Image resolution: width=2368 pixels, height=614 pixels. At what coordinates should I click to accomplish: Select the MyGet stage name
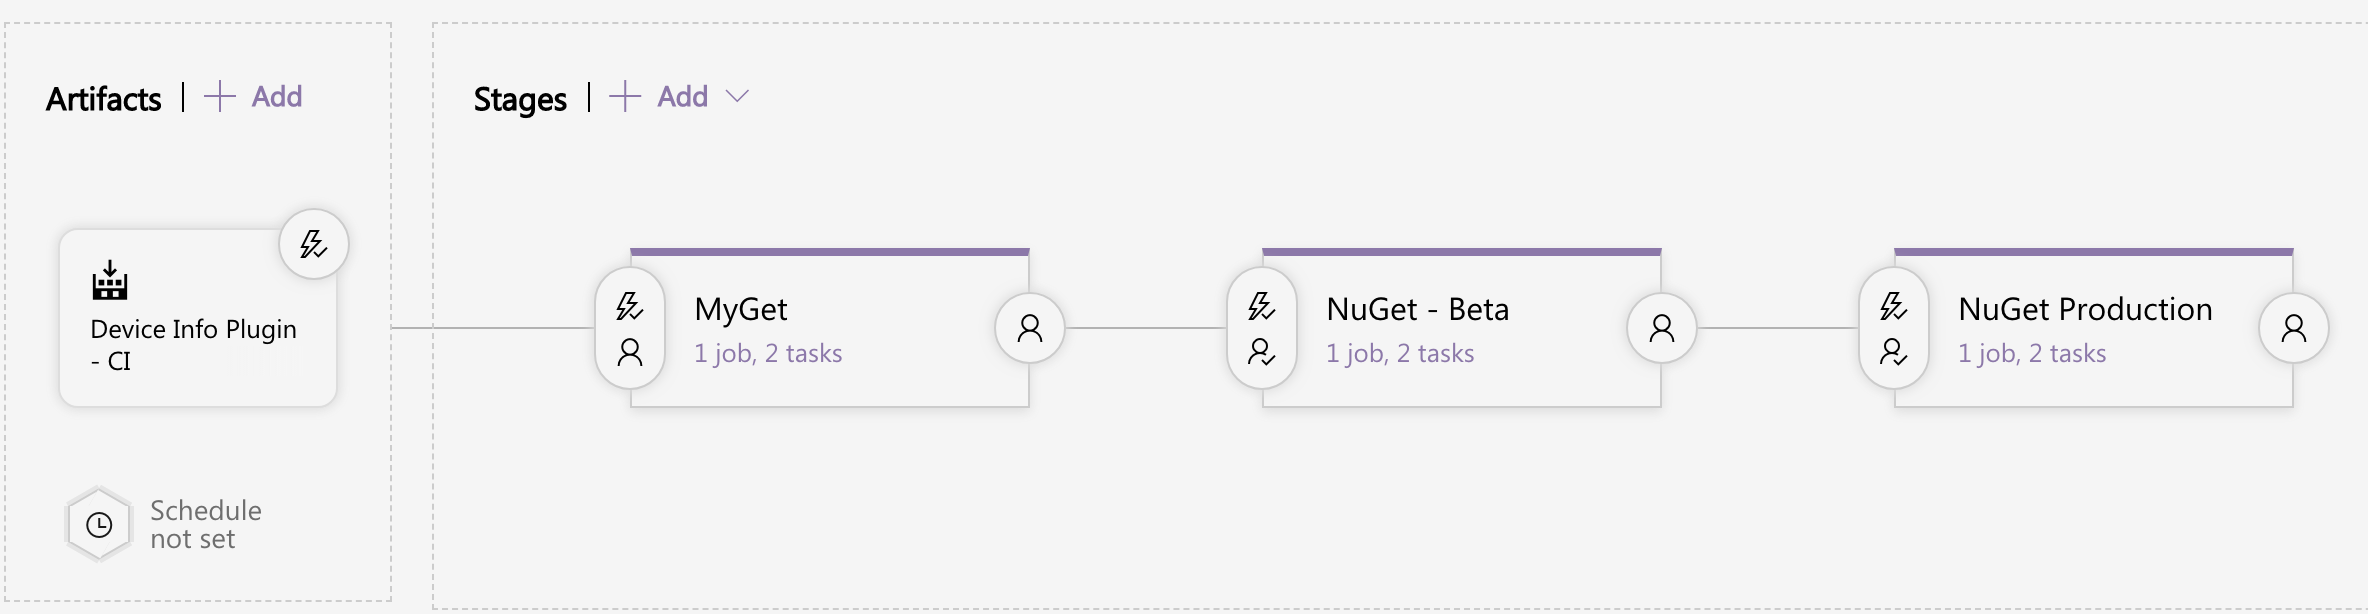click(741, 309)
